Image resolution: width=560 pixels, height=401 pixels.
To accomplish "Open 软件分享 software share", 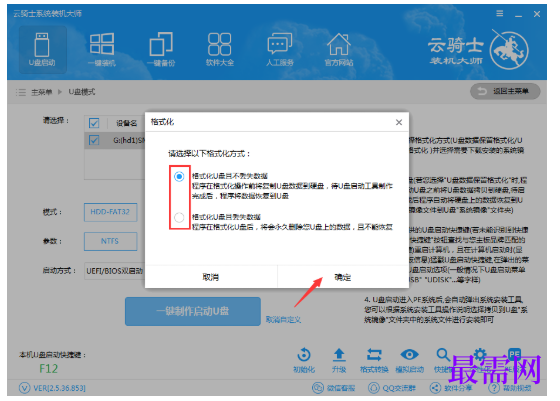I will point(451,388).
